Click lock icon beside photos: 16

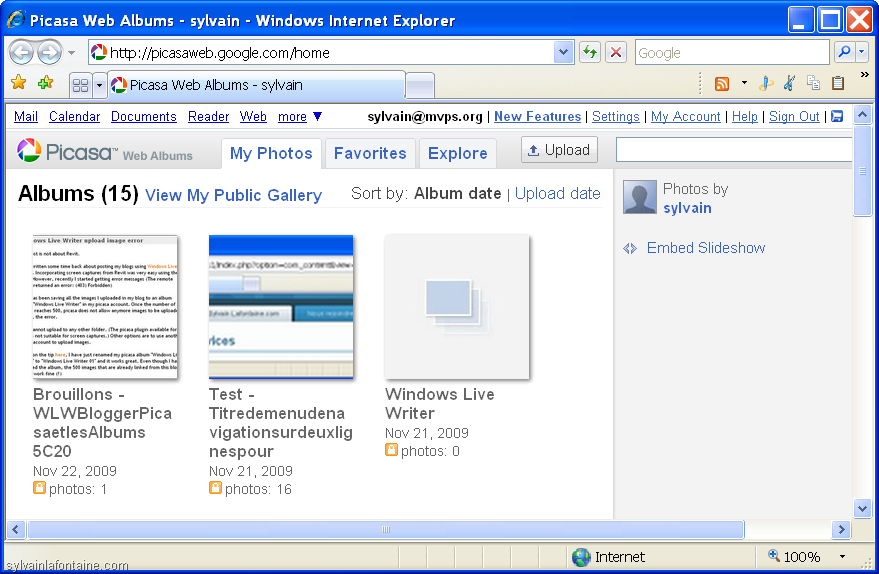point(215,488)
